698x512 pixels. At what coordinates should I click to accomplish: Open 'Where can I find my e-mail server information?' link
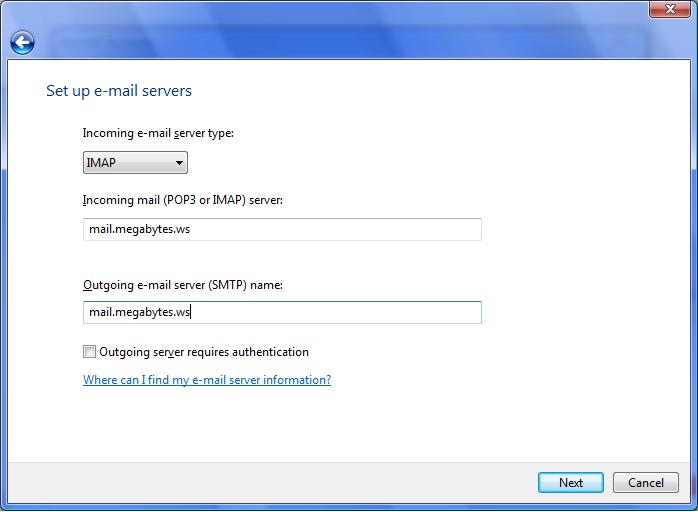pyautogui.click(x=207, y=380)
